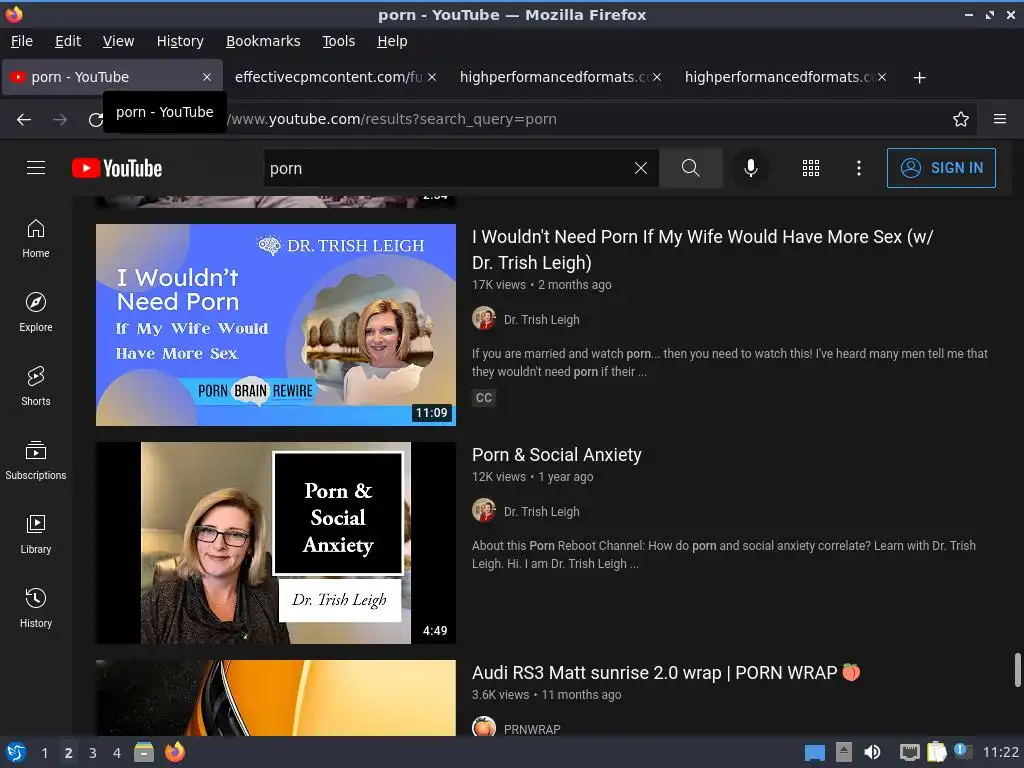Image resolution: width=1024 pixels, height=768 pixels.
Task: Click the YouTube logo
Action: pos(117,168)
